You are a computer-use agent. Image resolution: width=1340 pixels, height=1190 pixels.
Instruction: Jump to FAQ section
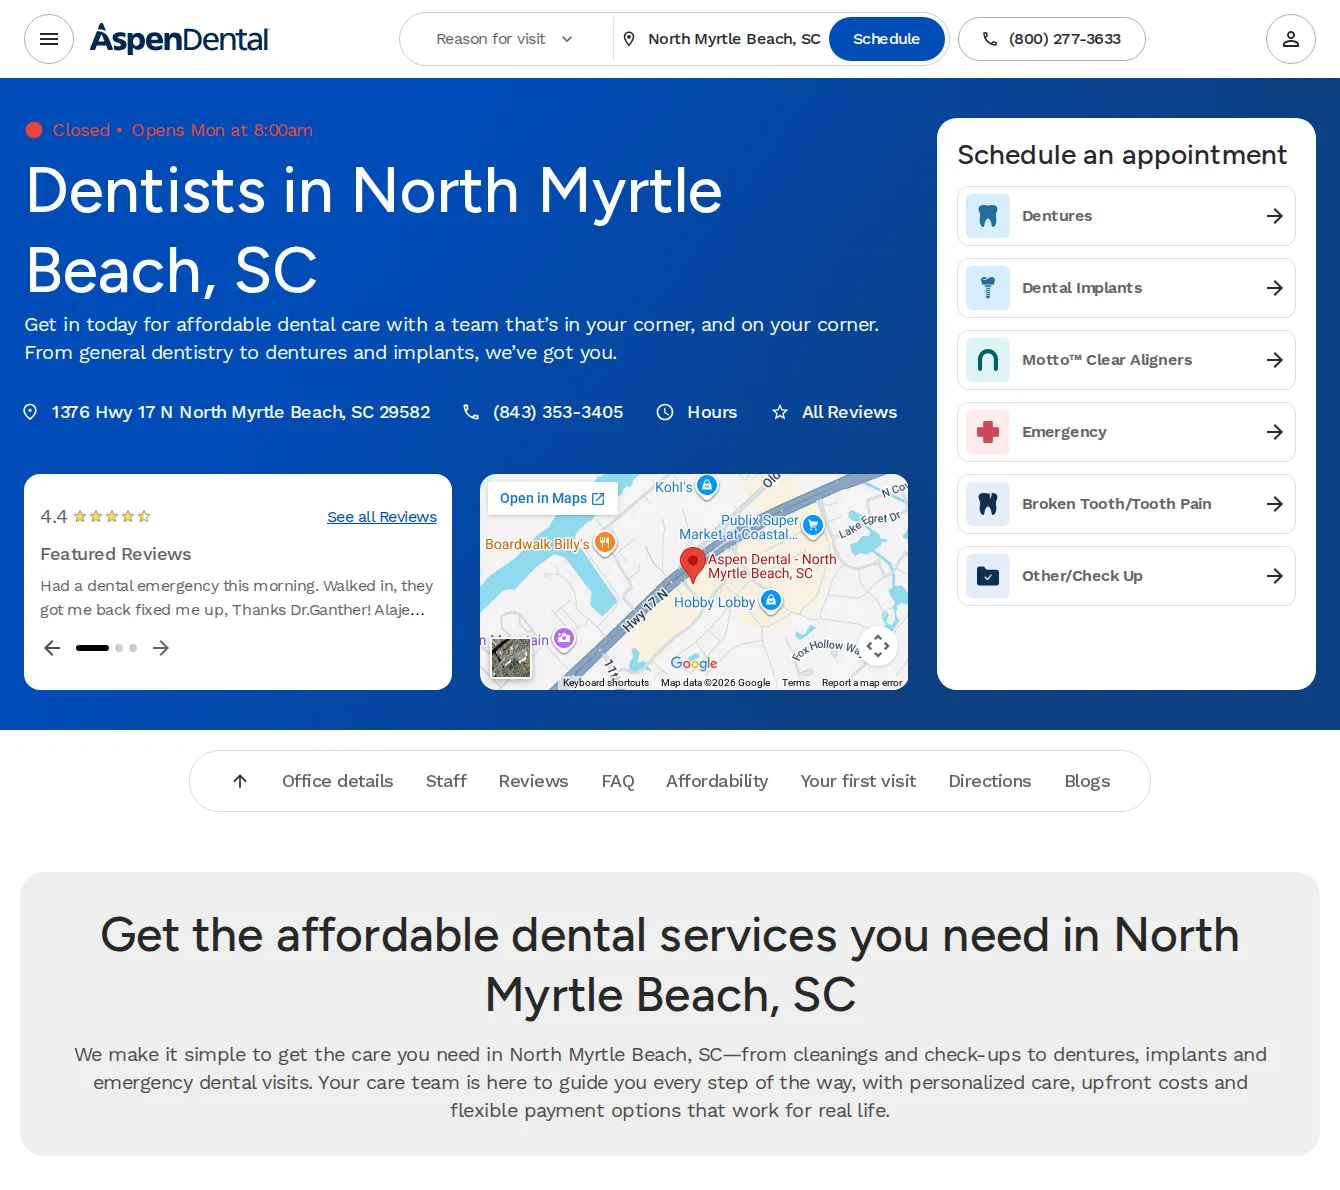[x=618, y=781]
